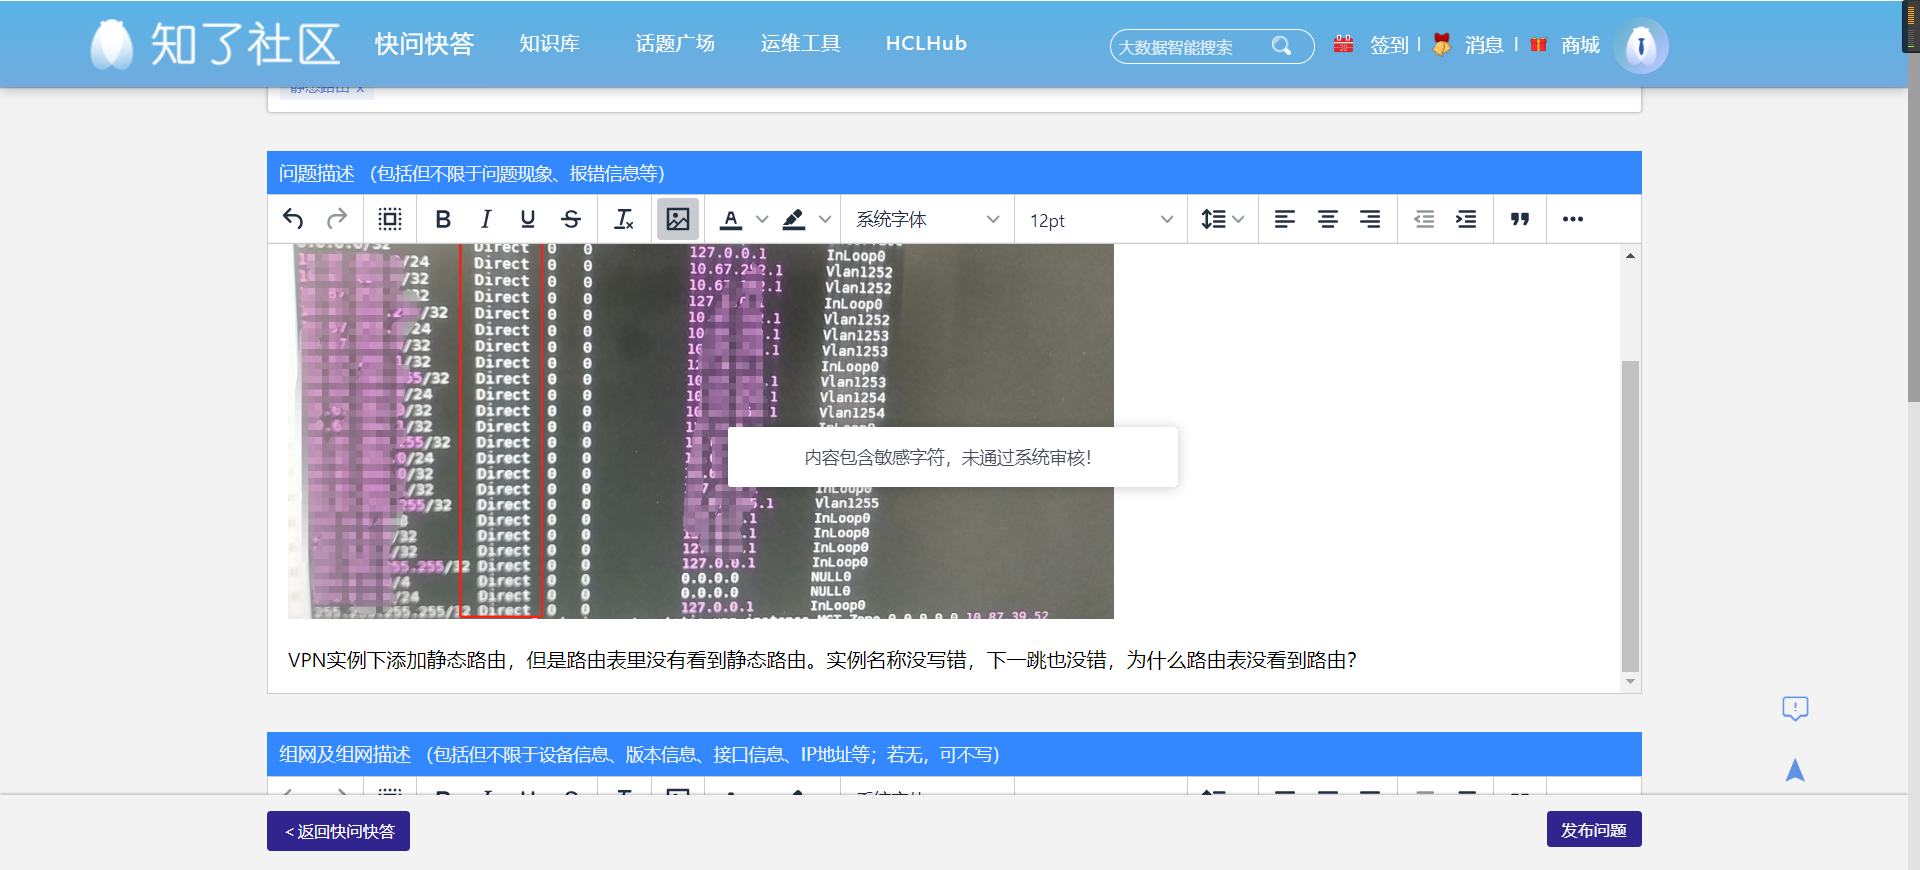Image resolution: width=1920 pixels, height=870 pixels.
Task: Insert a blockquote
Action: pos(1520,219)
